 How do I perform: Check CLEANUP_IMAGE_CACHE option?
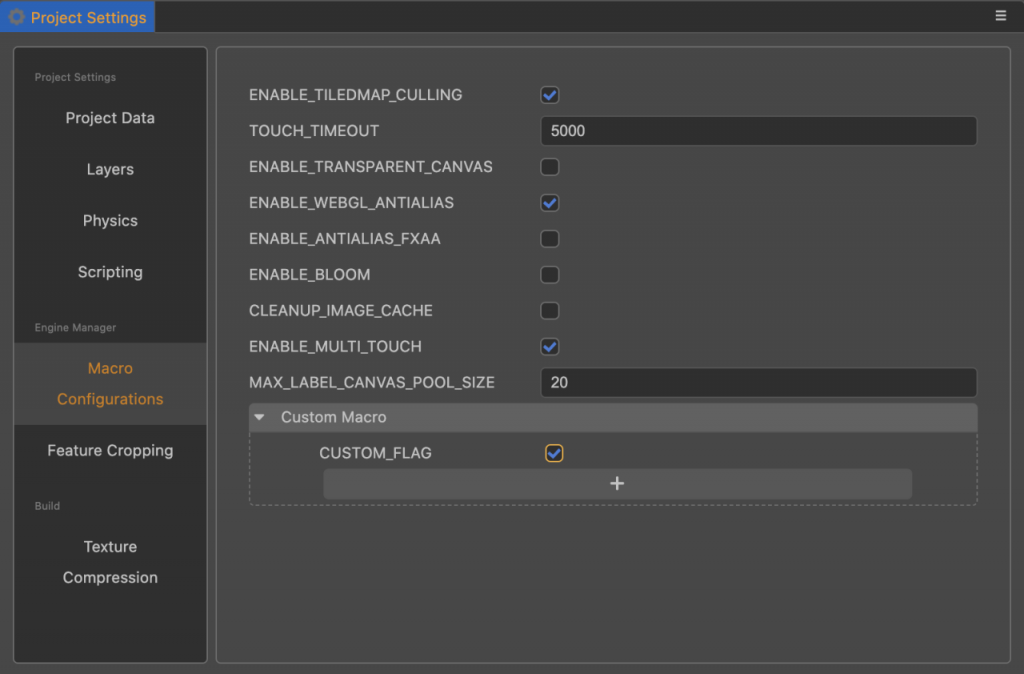click(x=550, y=311)
